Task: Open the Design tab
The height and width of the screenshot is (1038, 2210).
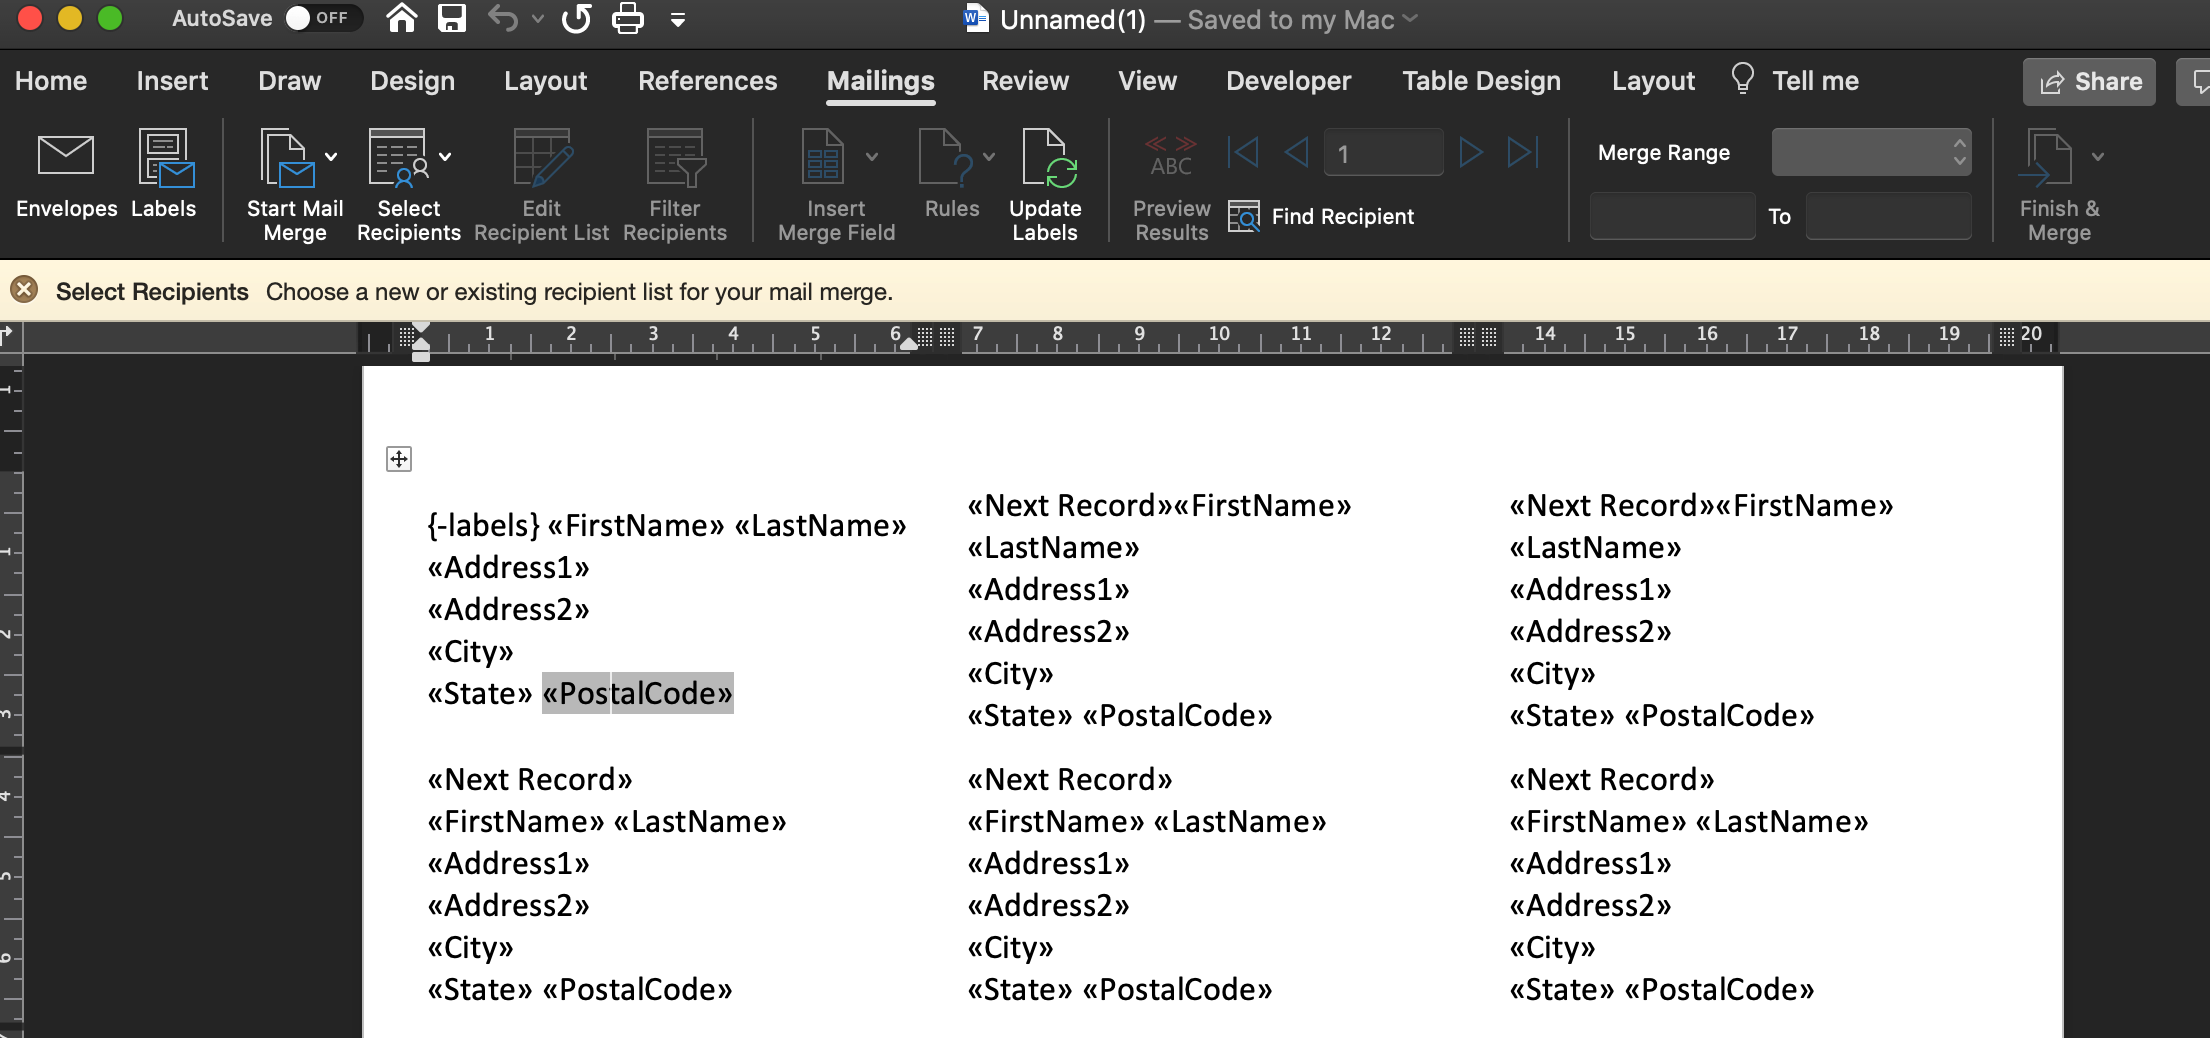Action: 412,81
